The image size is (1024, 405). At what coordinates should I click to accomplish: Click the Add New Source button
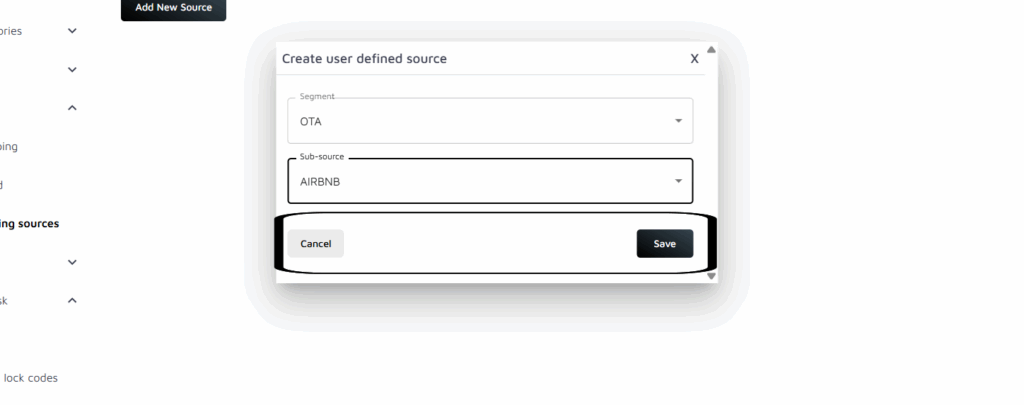click(173, 8)
